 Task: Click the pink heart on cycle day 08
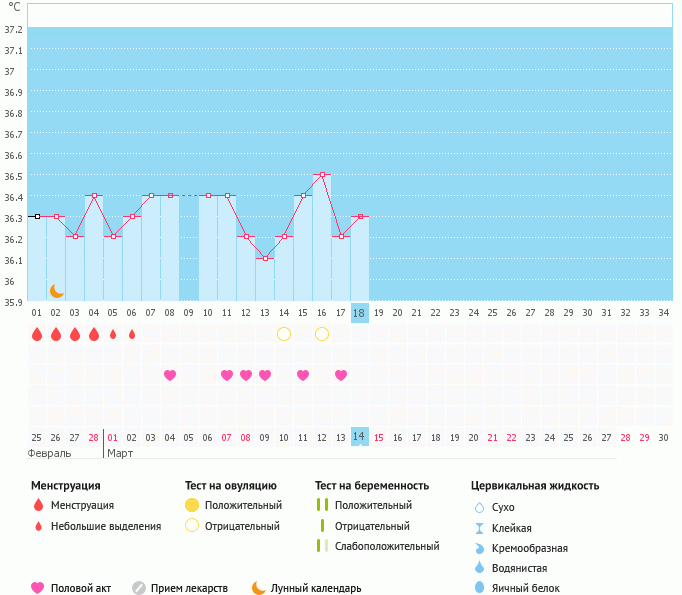(x=170, y=375)
